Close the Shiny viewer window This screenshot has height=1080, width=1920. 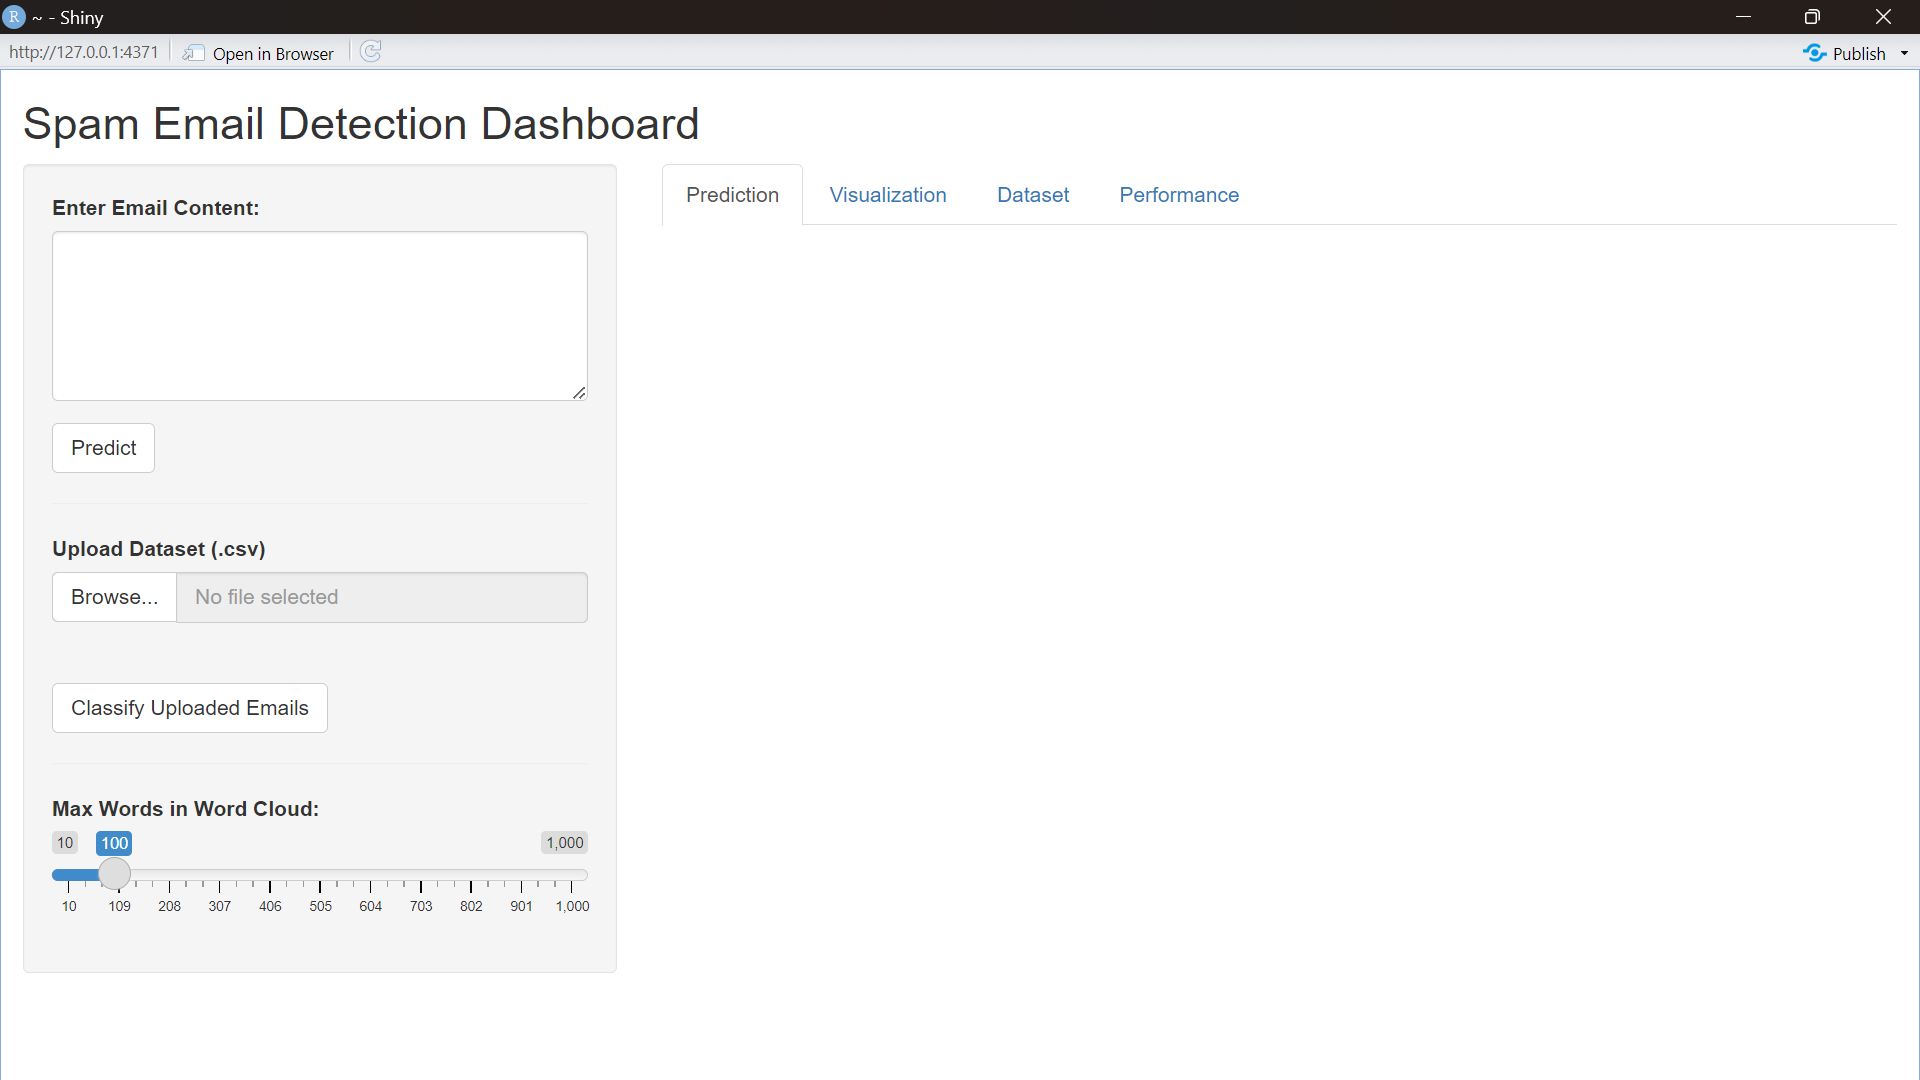tap(1883, 17)
